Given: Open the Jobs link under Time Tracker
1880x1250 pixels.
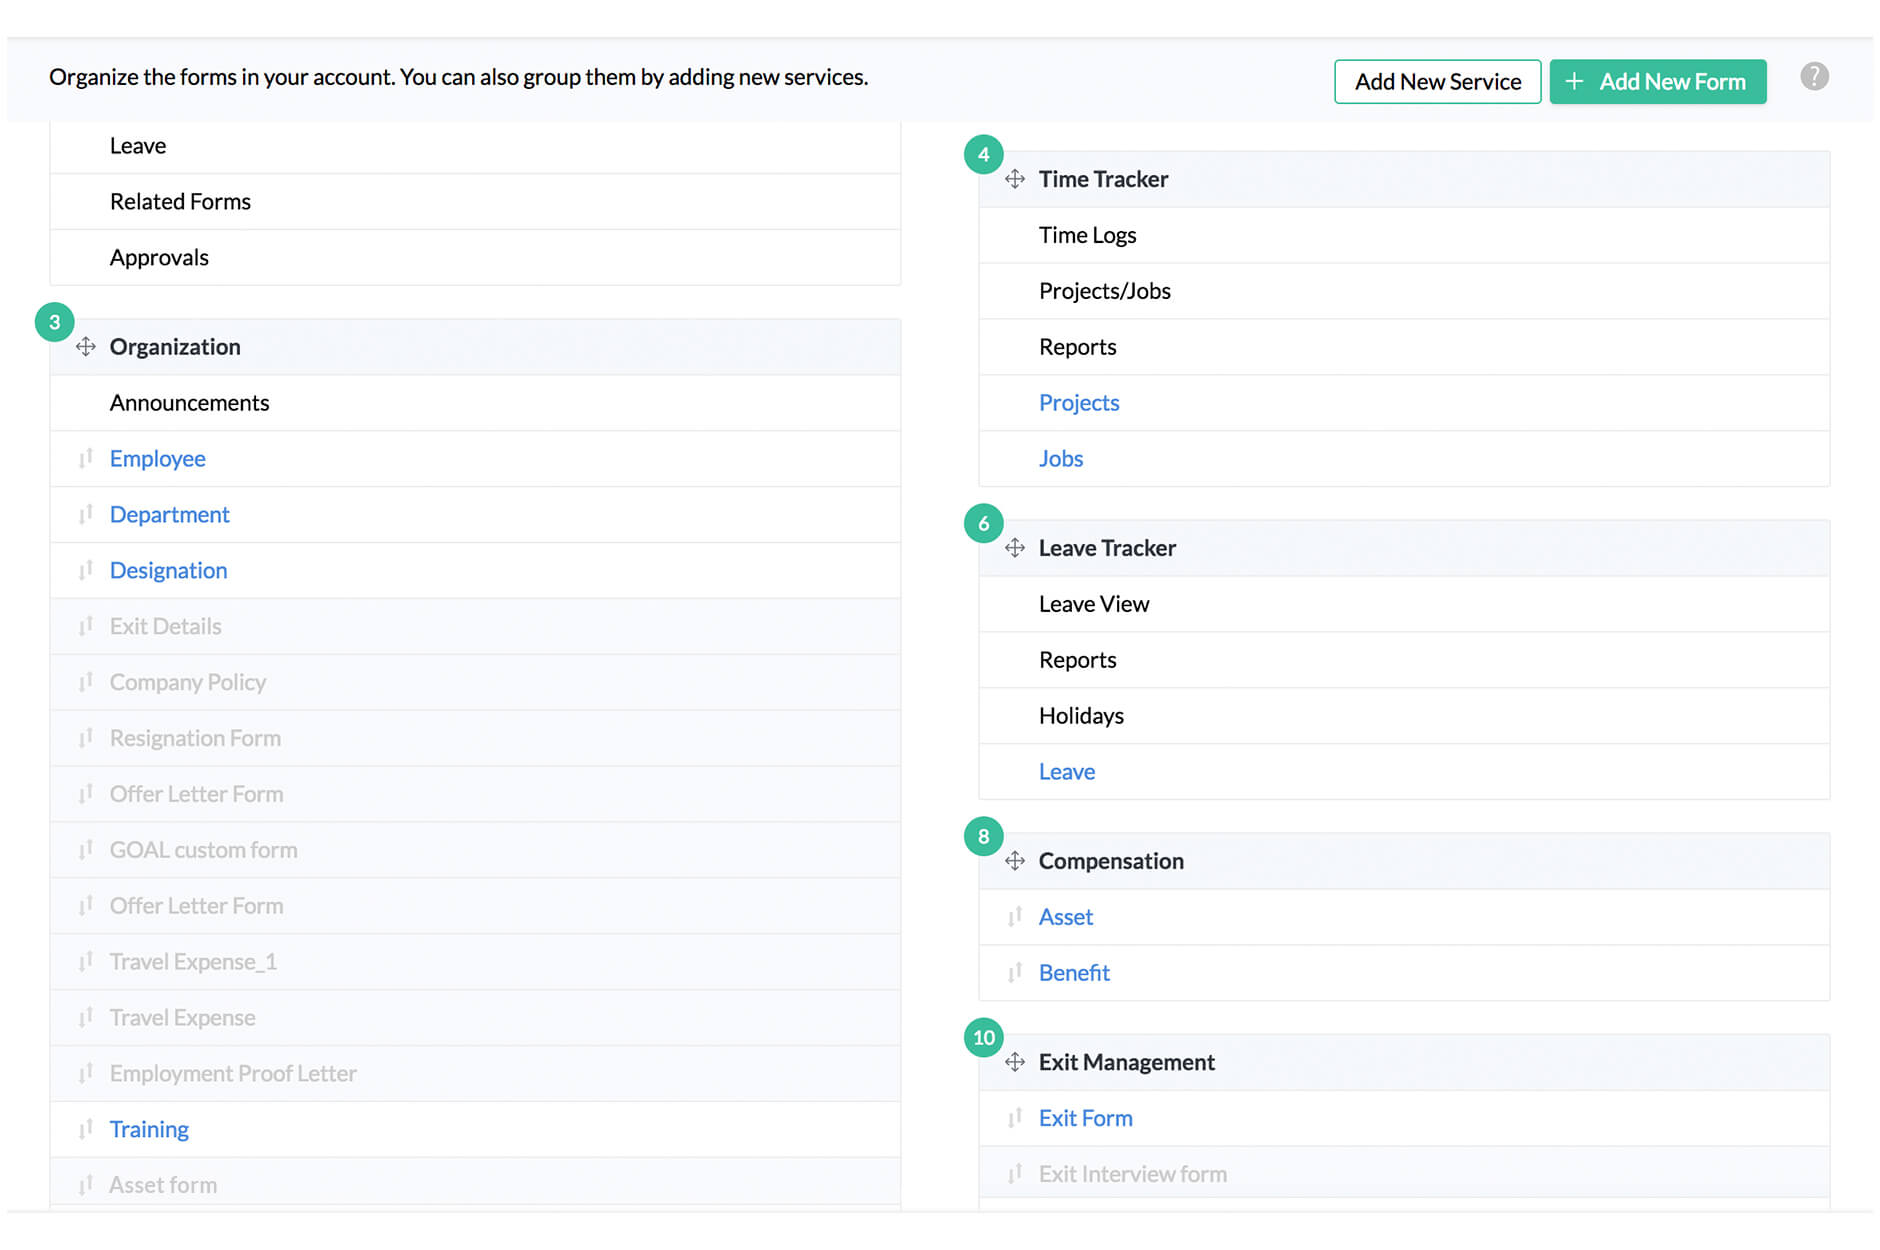Looking at the screenshot, I should pos(1060,458).
